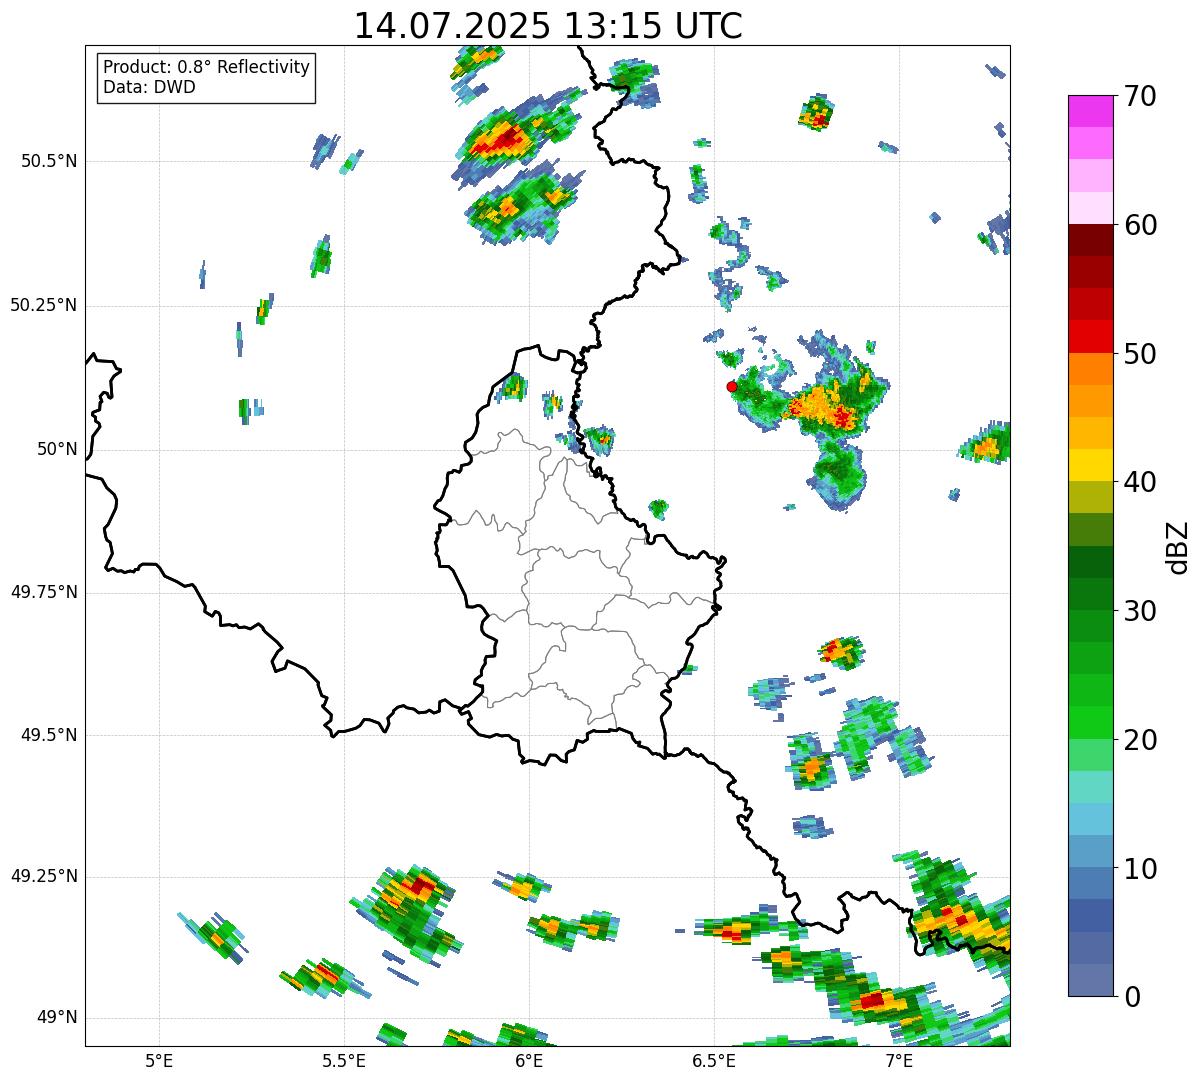
Task: Click the magenta top colorbar segment
Action: (x=1090, y=111)
